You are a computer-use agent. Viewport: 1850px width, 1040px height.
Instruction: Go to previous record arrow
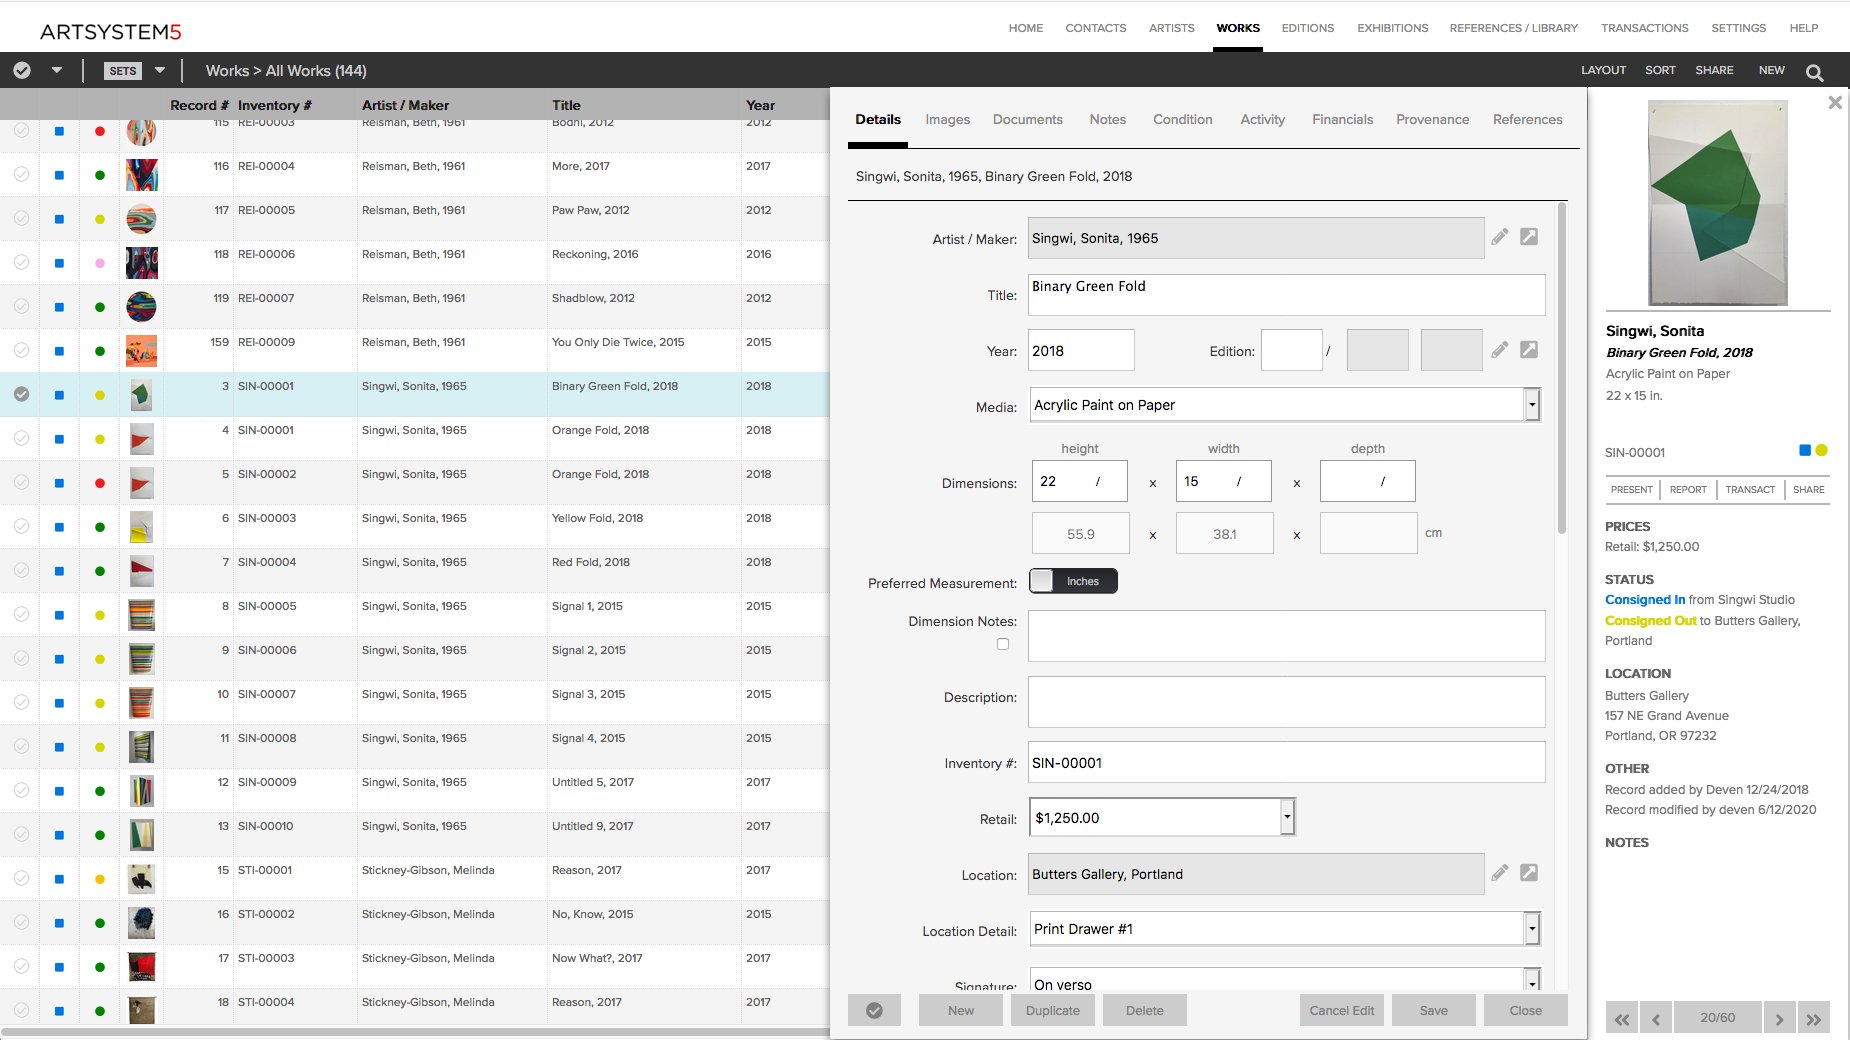pyautogui.click(x=1655, y=1018)
